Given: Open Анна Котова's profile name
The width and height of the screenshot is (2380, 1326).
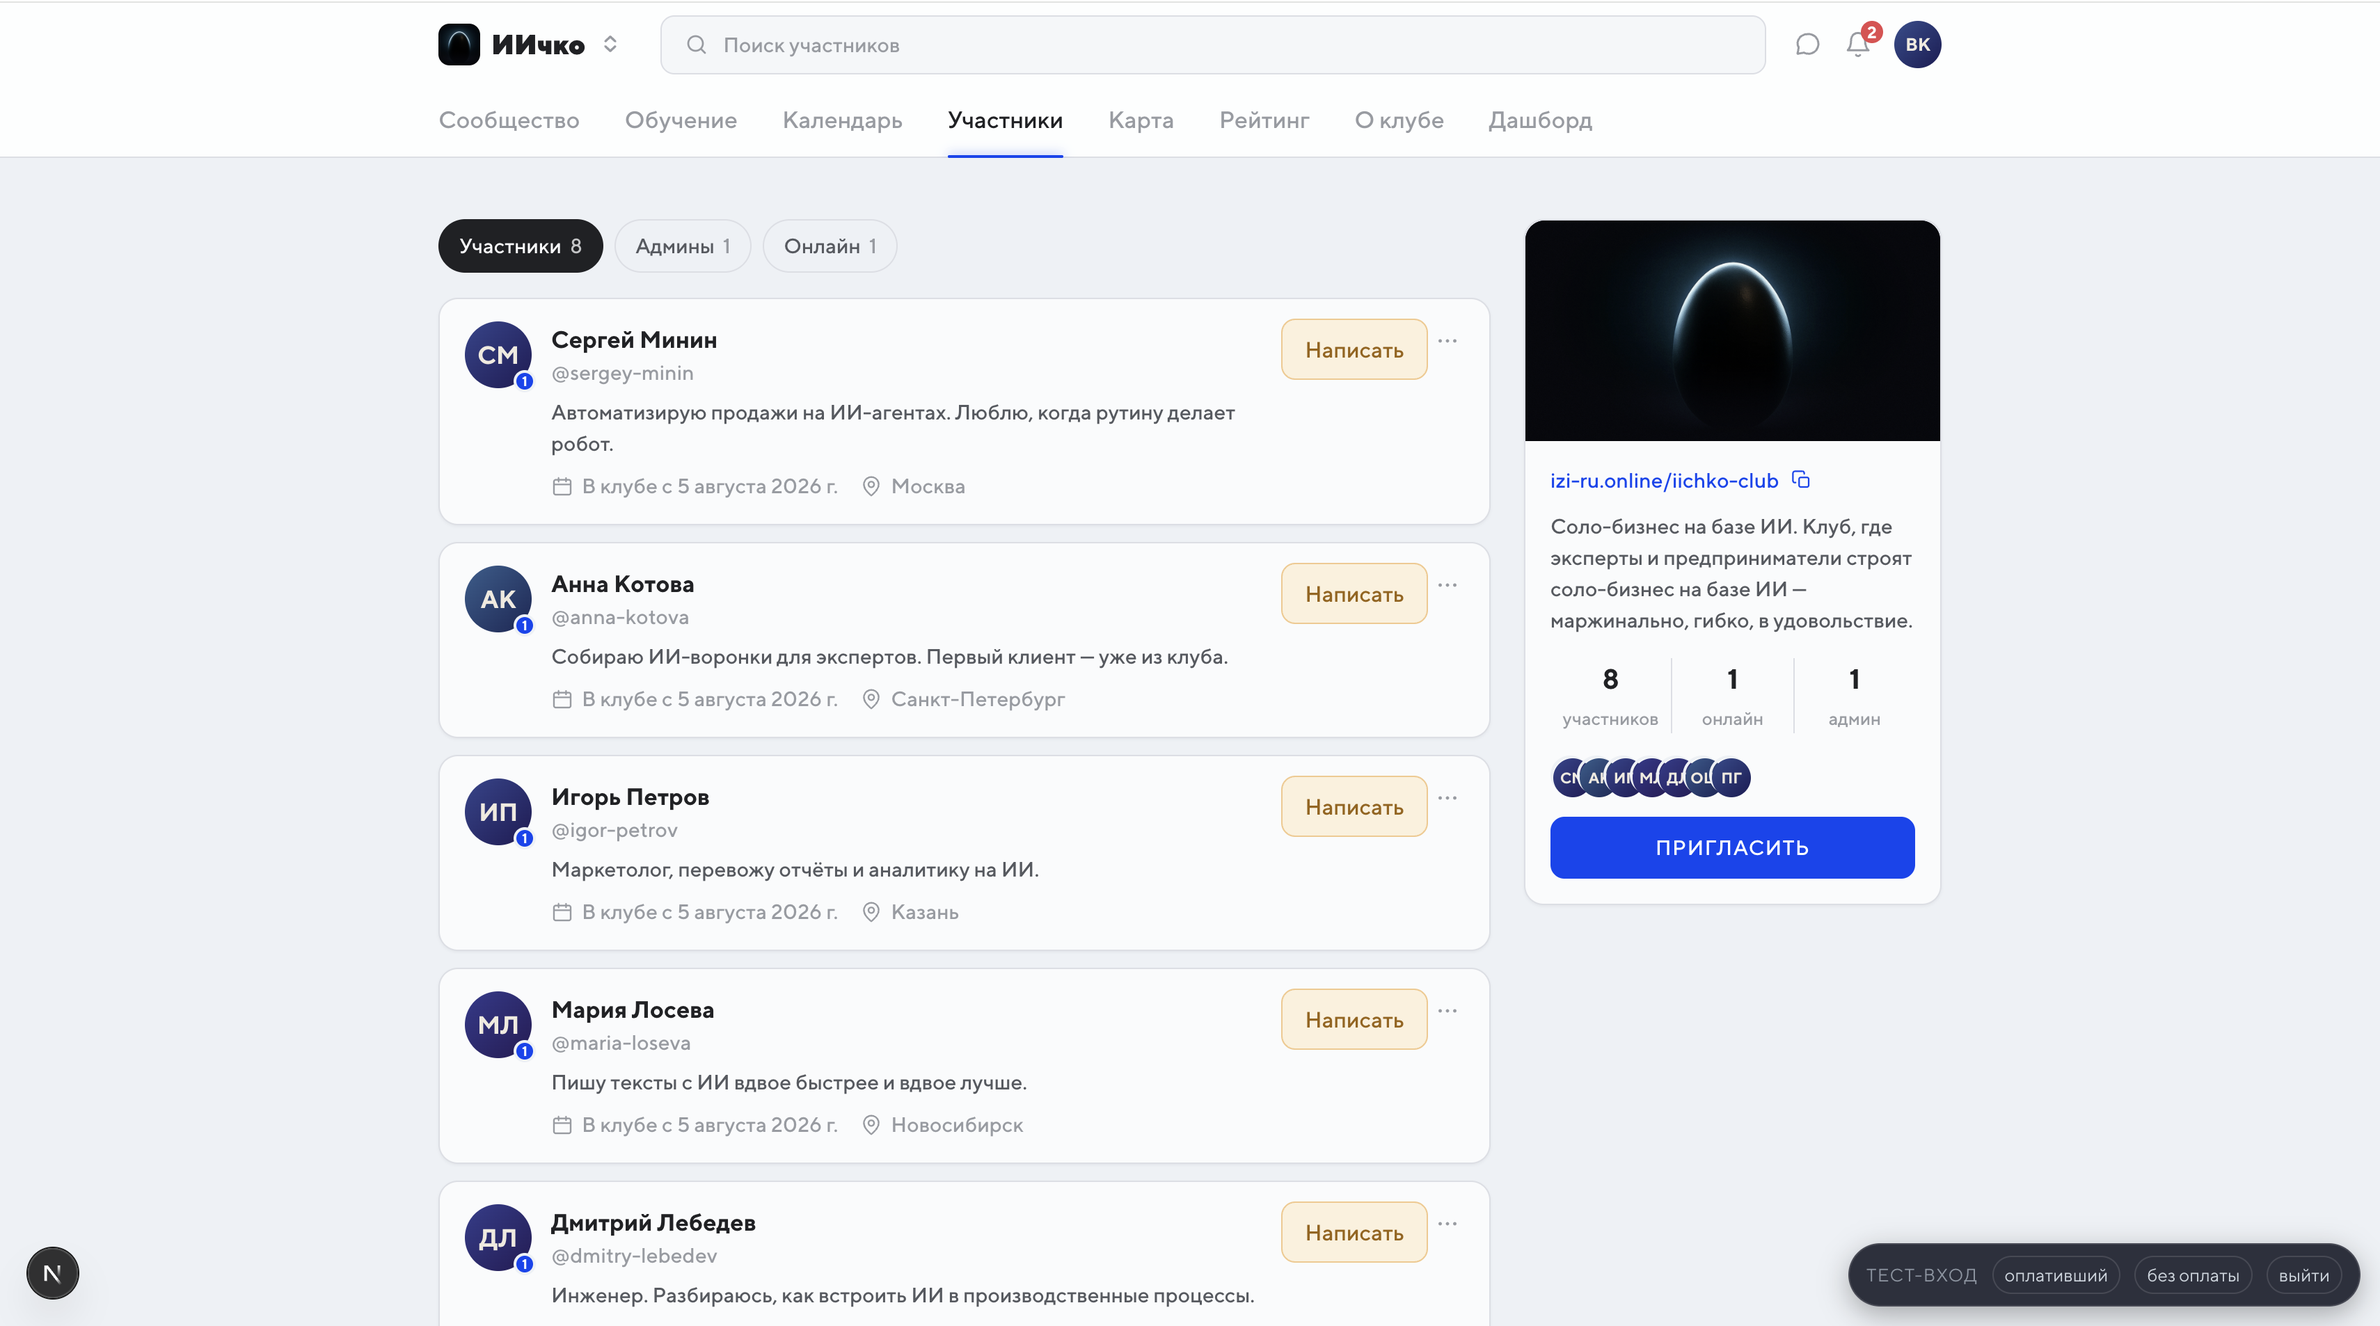Looking at the screenshot, I should [623, 584].
